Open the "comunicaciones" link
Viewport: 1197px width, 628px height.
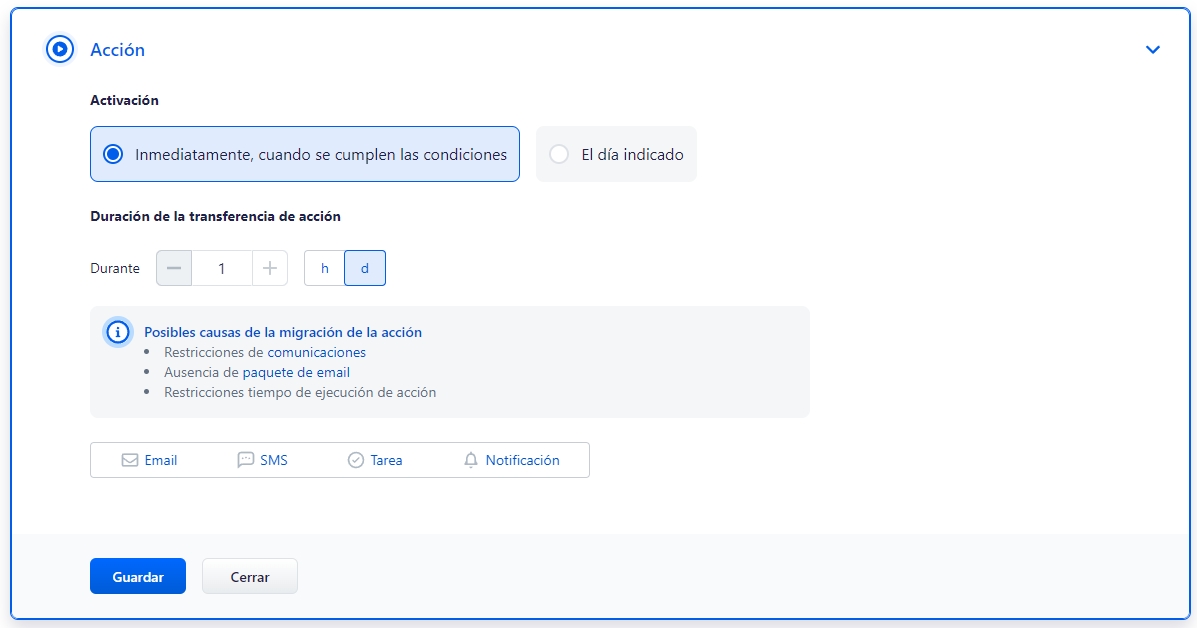pos(316,352)
